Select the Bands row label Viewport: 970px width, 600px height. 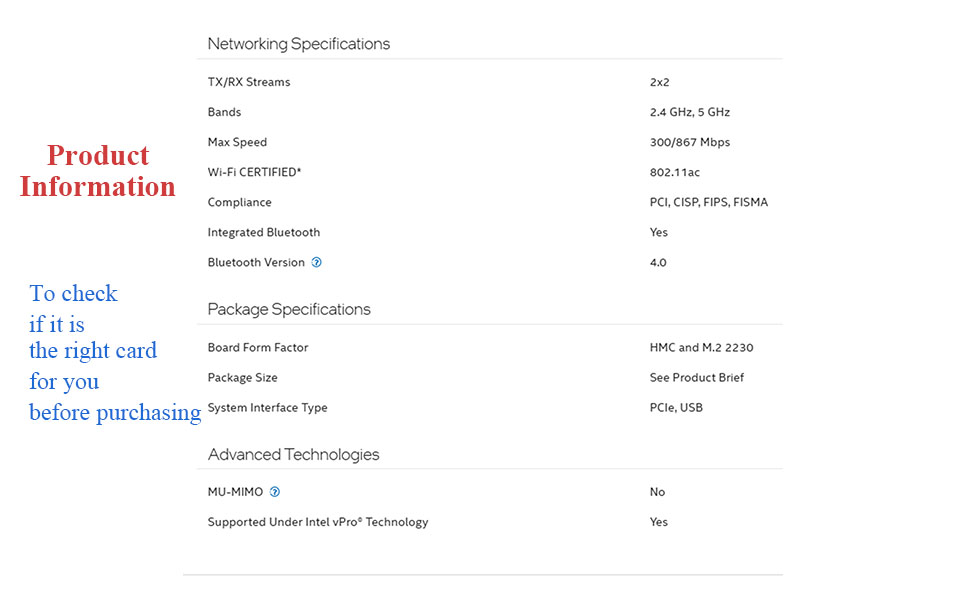[224, 112]
